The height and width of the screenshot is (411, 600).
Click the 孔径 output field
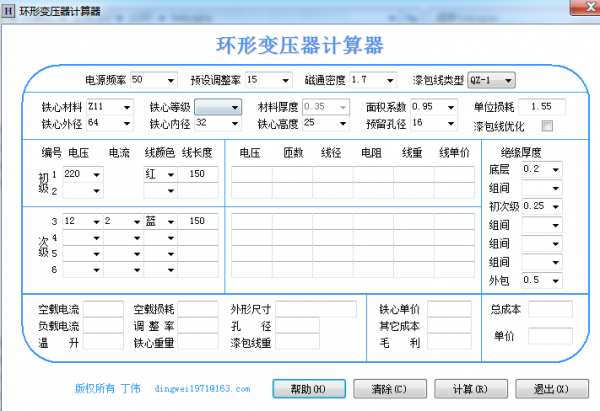tap(297, 325)
